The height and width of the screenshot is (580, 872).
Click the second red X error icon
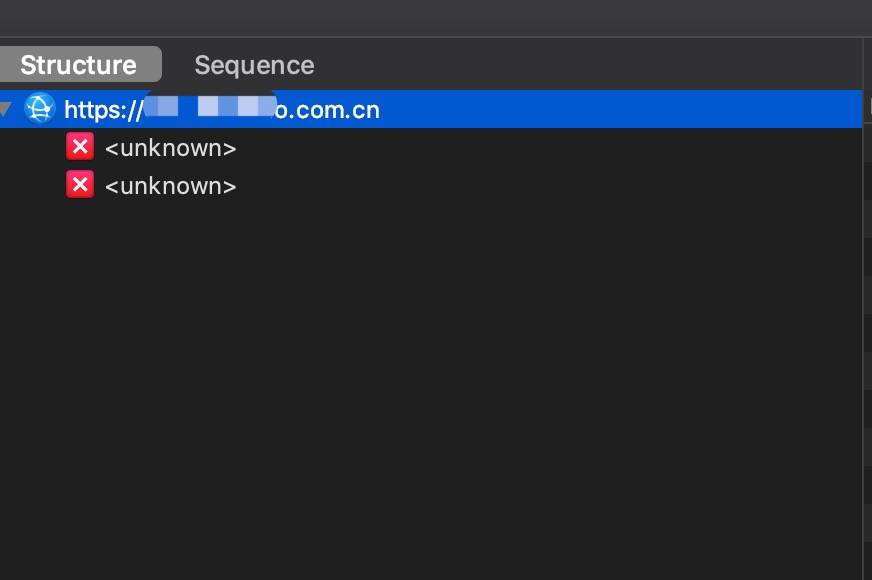[80, 185]
